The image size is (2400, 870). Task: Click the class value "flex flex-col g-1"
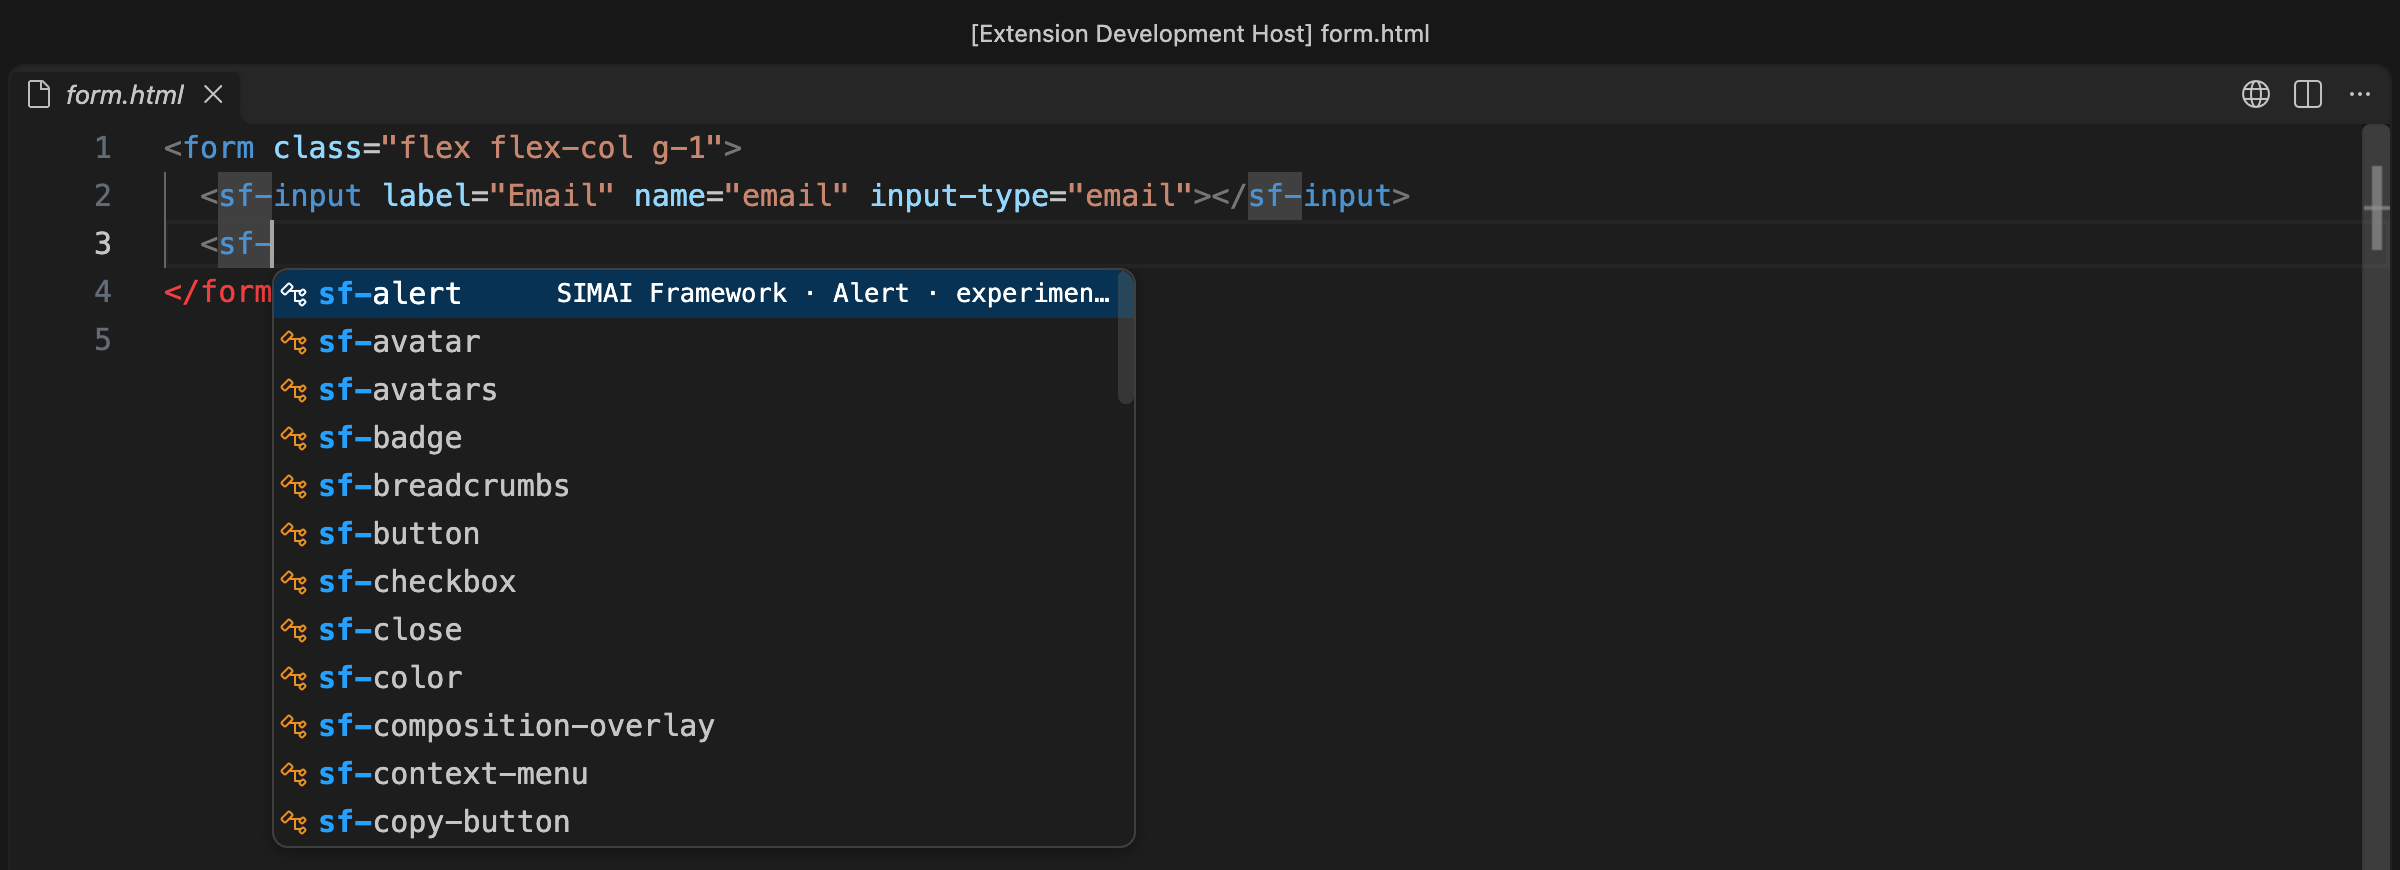coord(551,148)
